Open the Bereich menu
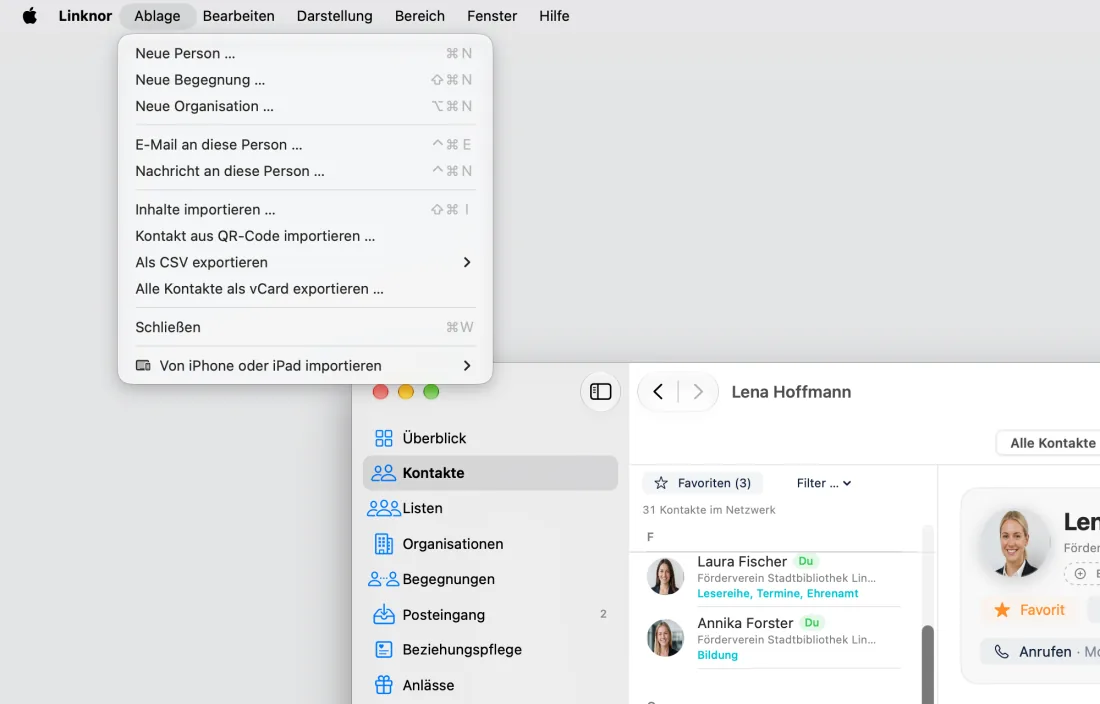The width and height of the screenshot is (1100, 704). (x=420, y=15)
